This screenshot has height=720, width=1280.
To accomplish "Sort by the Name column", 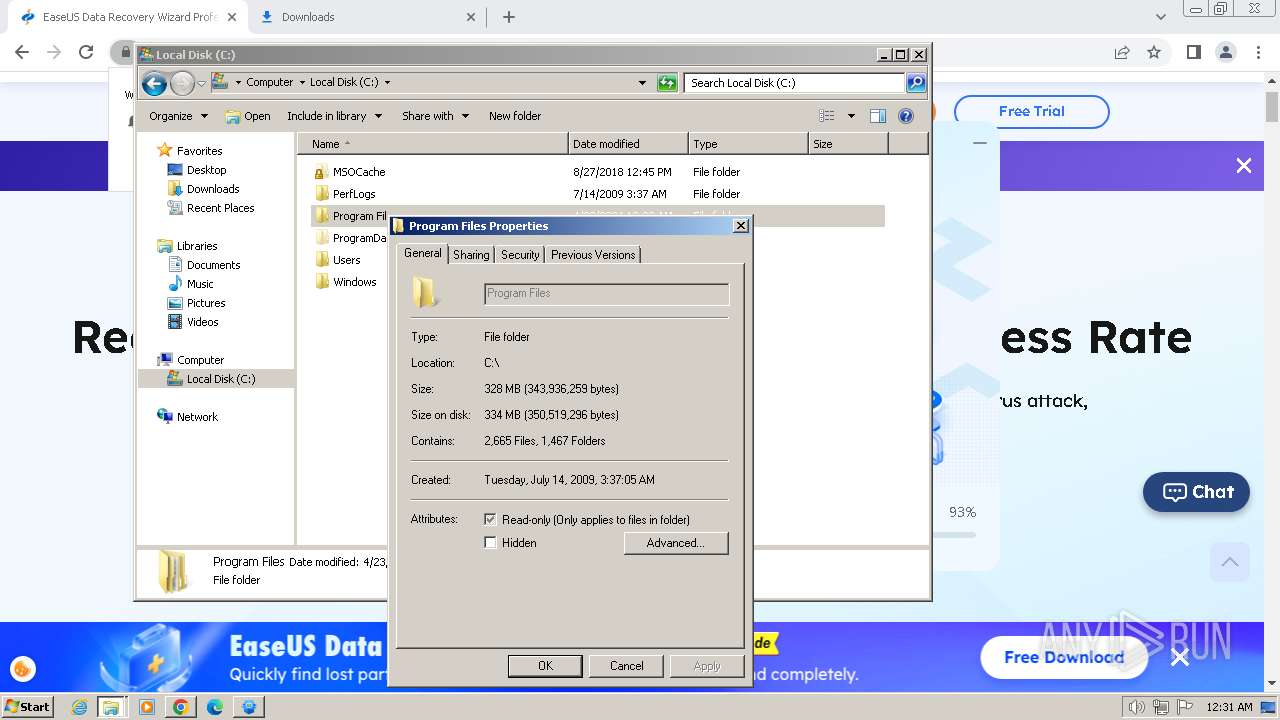I will pos(433,144).
